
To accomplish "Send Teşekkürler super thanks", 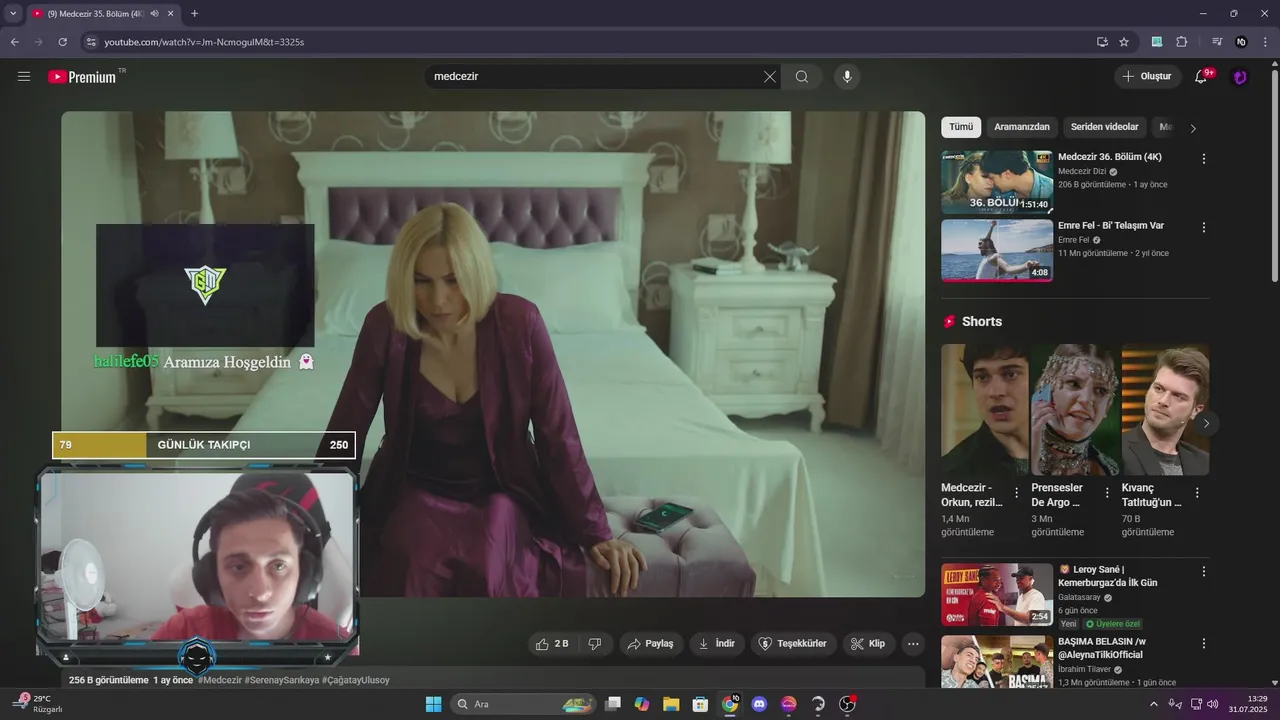I will coord(793,644).
